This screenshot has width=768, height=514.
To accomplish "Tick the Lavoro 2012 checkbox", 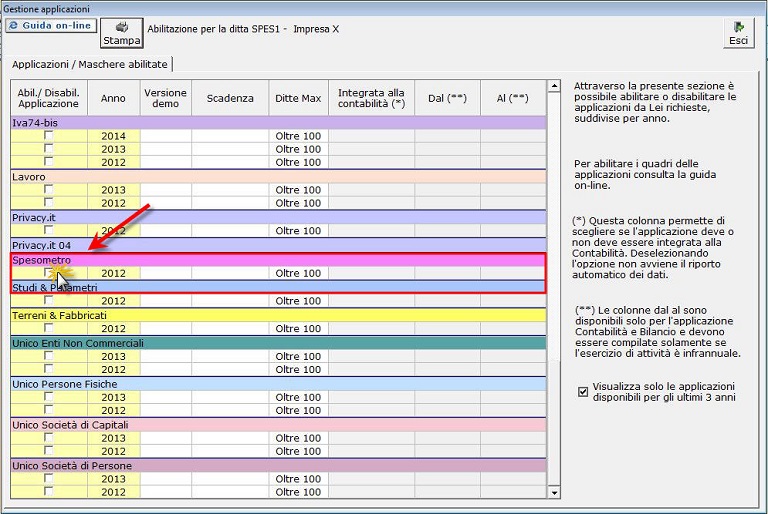I will pos(48,202).
